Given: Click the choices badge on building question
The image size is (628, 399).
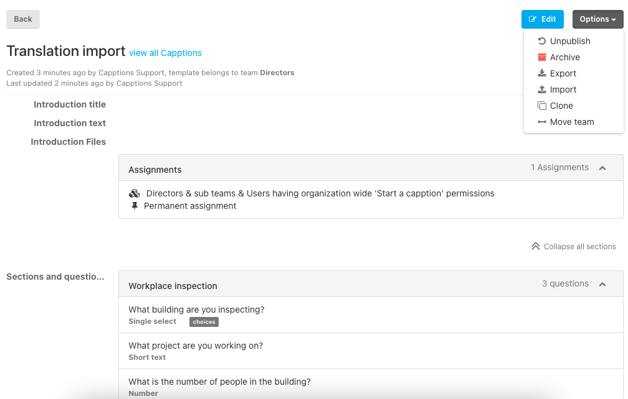Looking at the screenshot, I should point(204,322).
